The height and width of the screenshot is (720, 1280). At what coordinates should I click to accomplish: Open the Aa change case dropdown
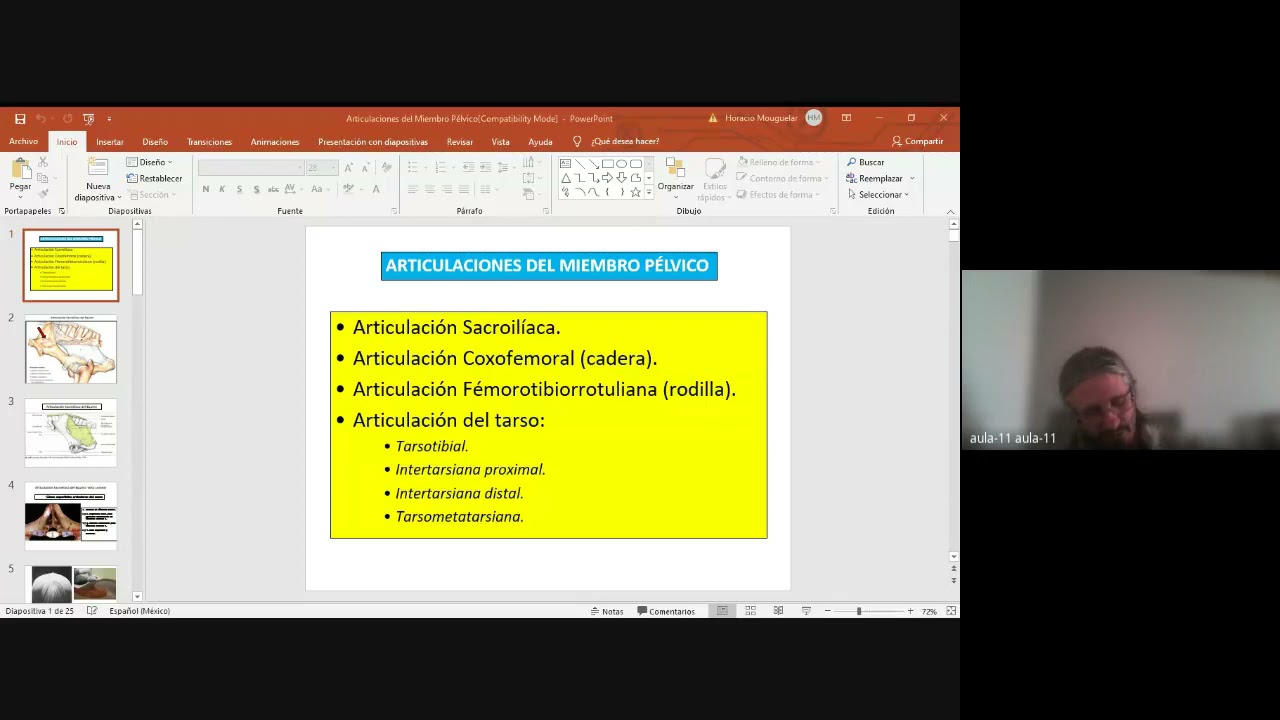click(319, 189)
